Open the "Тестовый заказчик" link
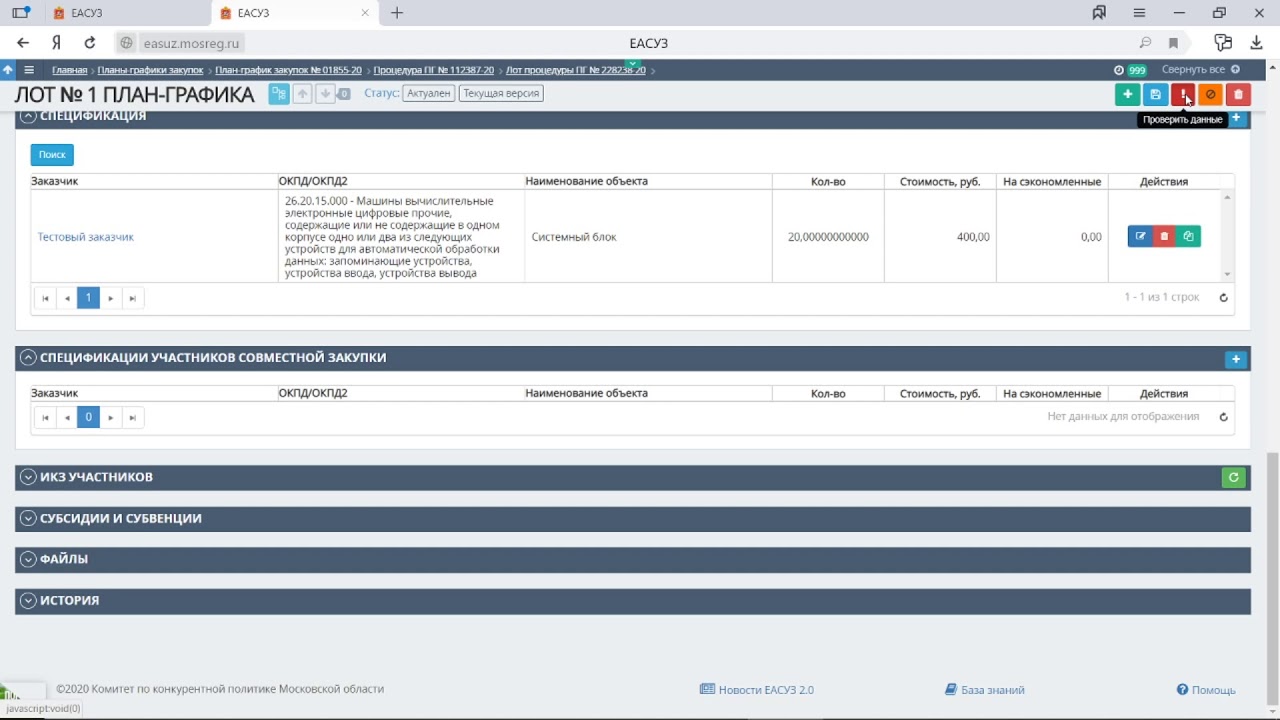Image resolution: width=1280 pixels, height=720 pixels. 86,237
